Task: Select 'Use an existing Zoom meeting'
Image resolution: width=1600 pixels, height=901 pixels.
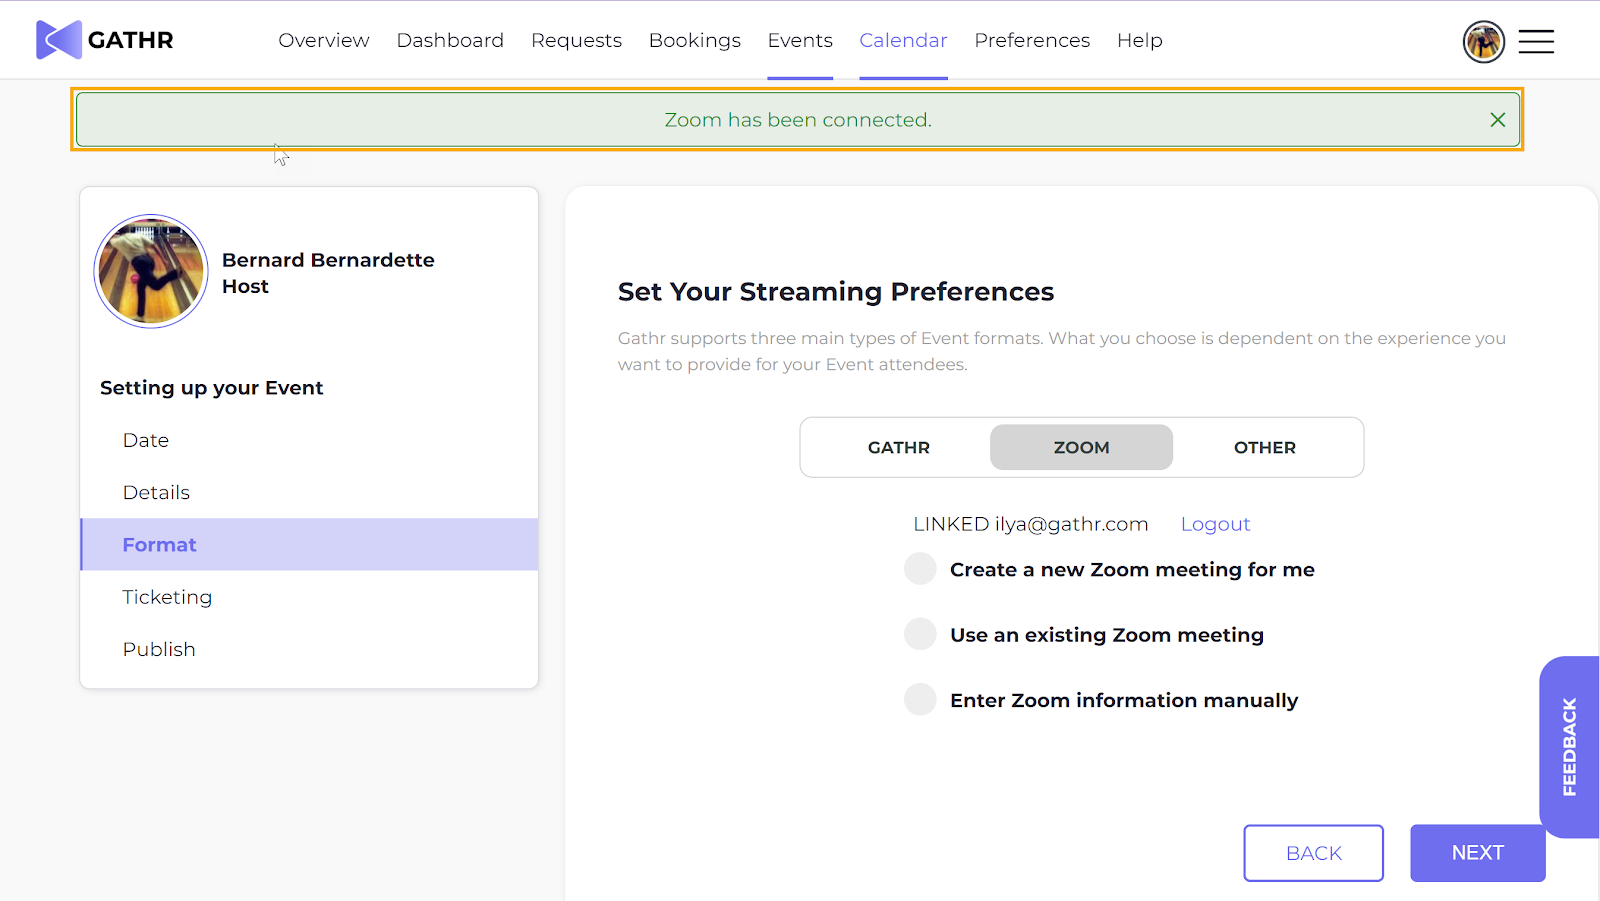Action: [x=920, y=634]
